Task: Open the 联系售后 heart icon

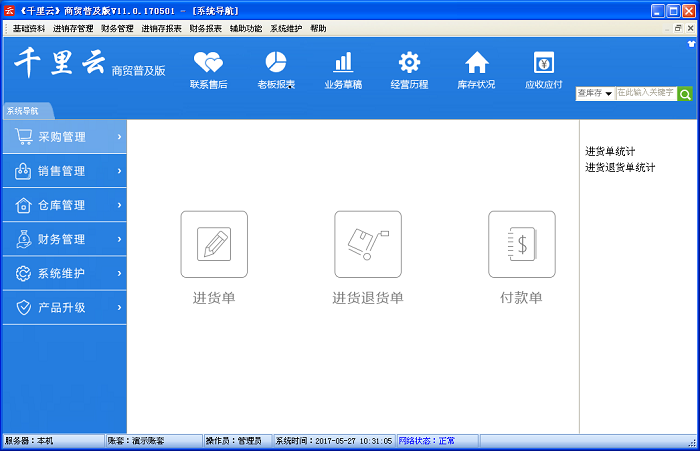Action: pyautogui.click(x=208, y=63)
